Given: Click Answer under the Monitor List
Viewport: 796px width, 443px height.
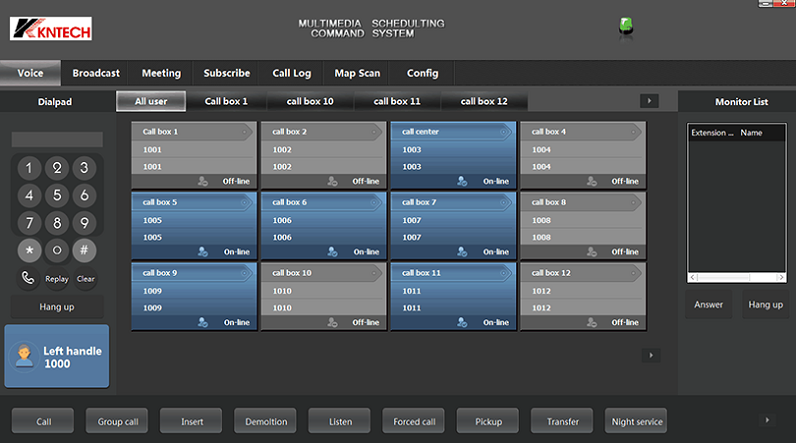Looking at the screenshot, I should coord(708,305).
